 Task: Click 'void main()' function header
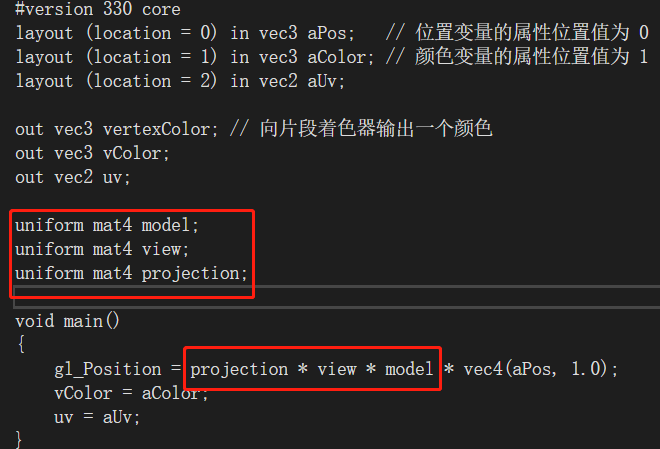point(68,321)
